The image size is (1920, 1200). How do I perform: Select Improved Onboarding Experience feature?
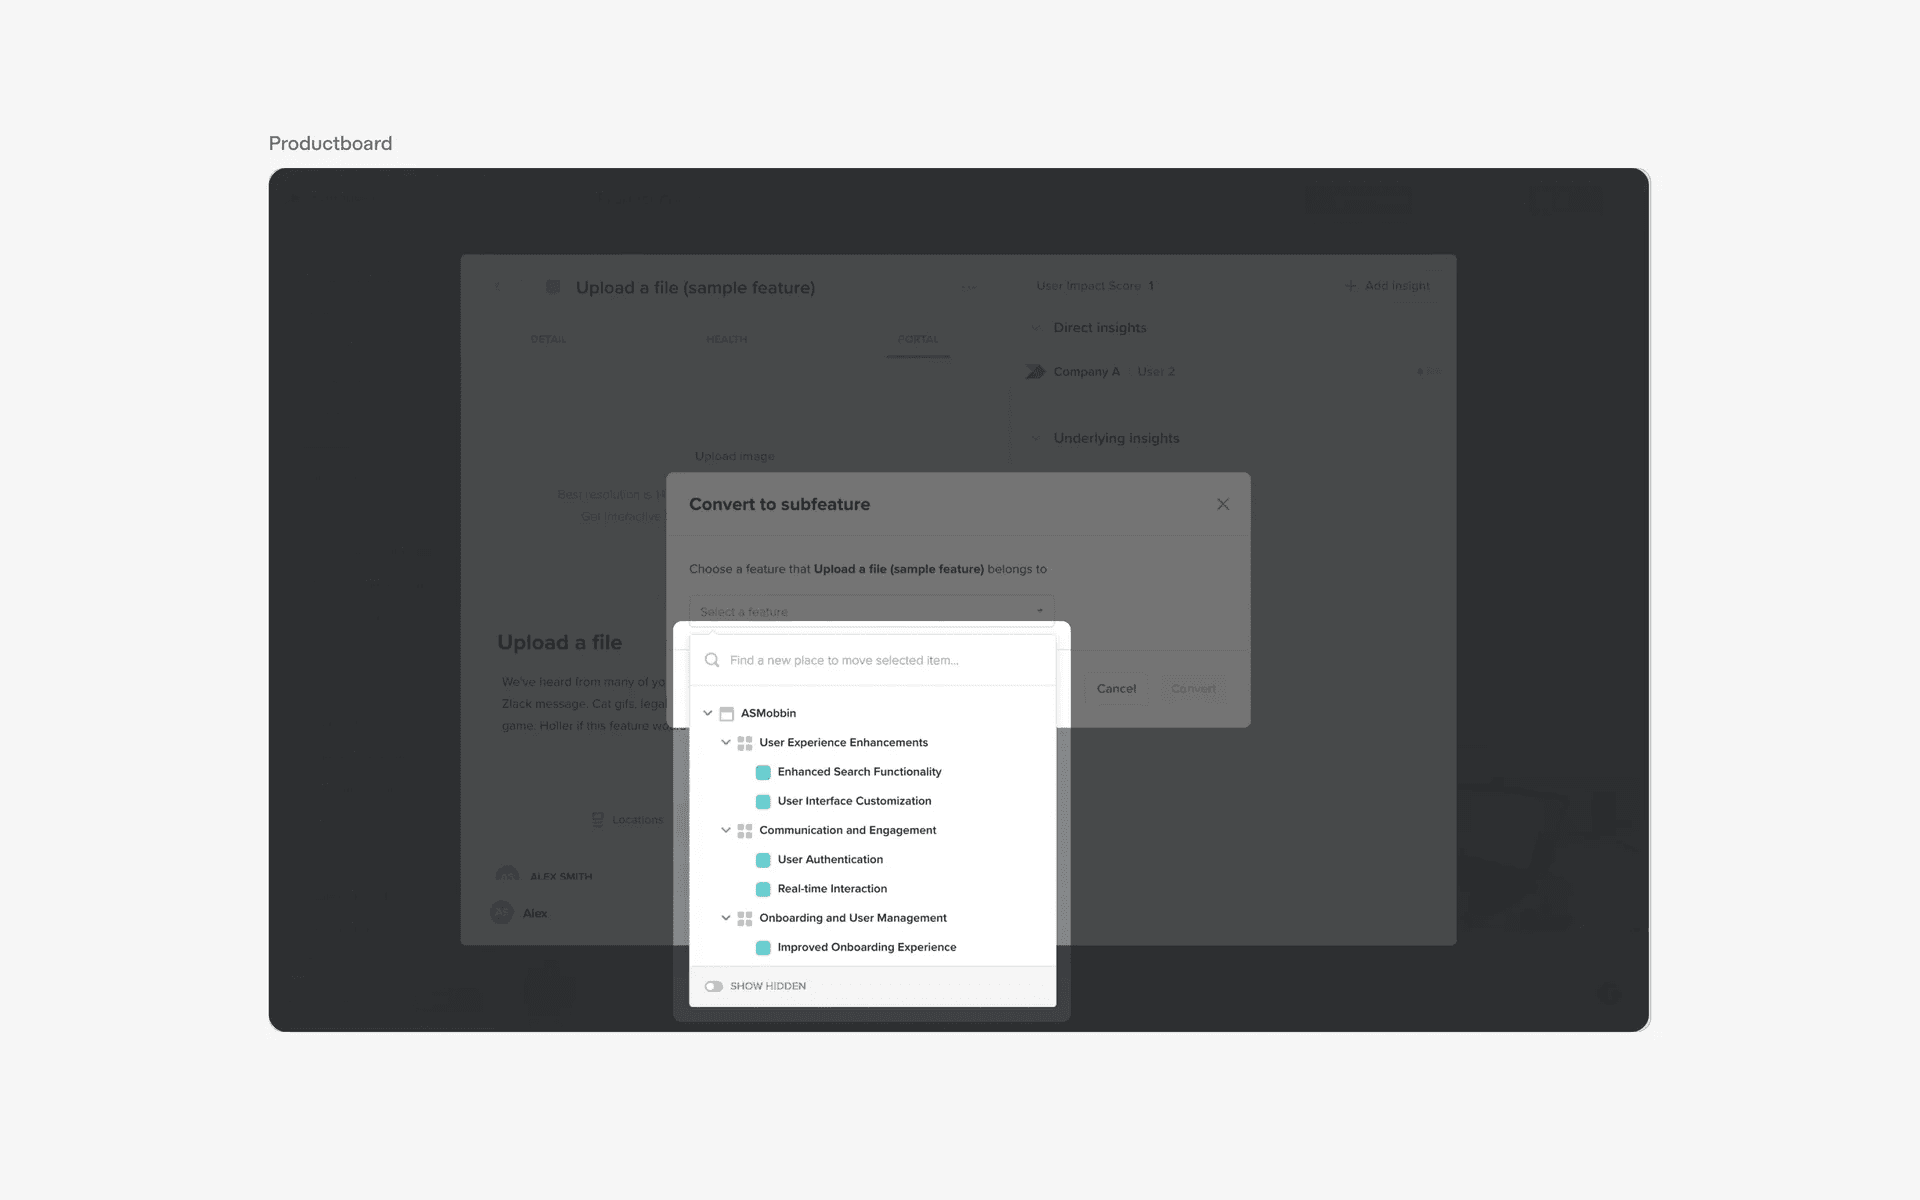pyautogui.click(x=866, y=947)
